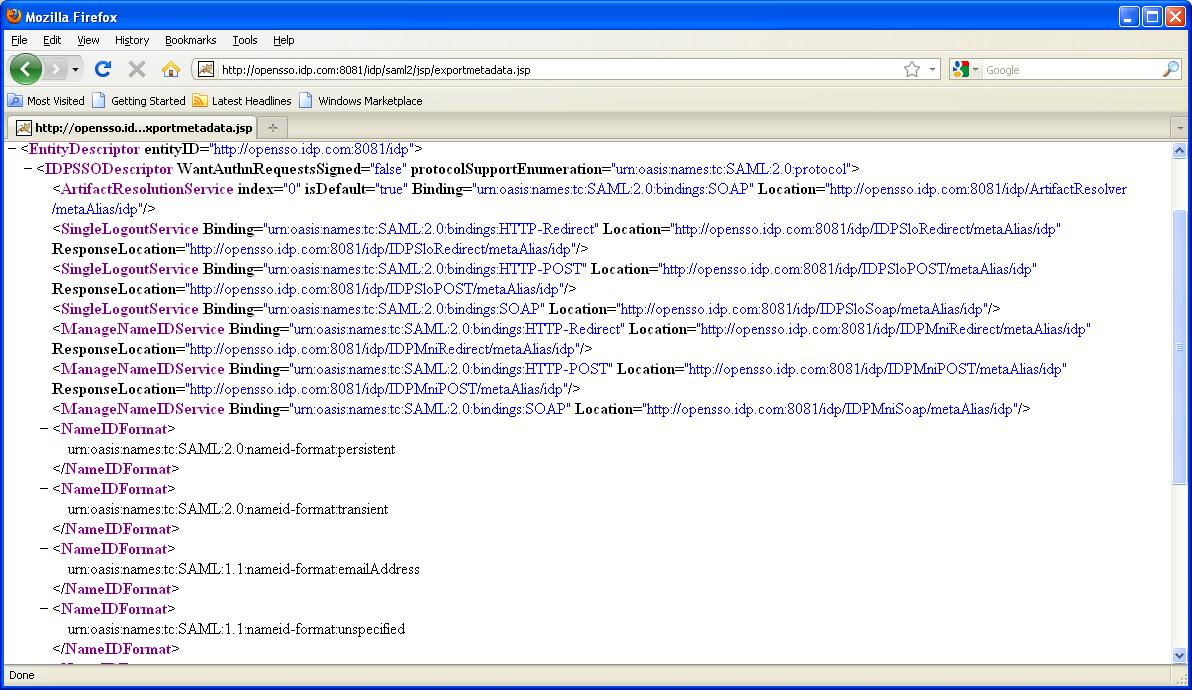Open the back/forward history dropdown arrow
The image size is (1192, 690).
[75, 70]
